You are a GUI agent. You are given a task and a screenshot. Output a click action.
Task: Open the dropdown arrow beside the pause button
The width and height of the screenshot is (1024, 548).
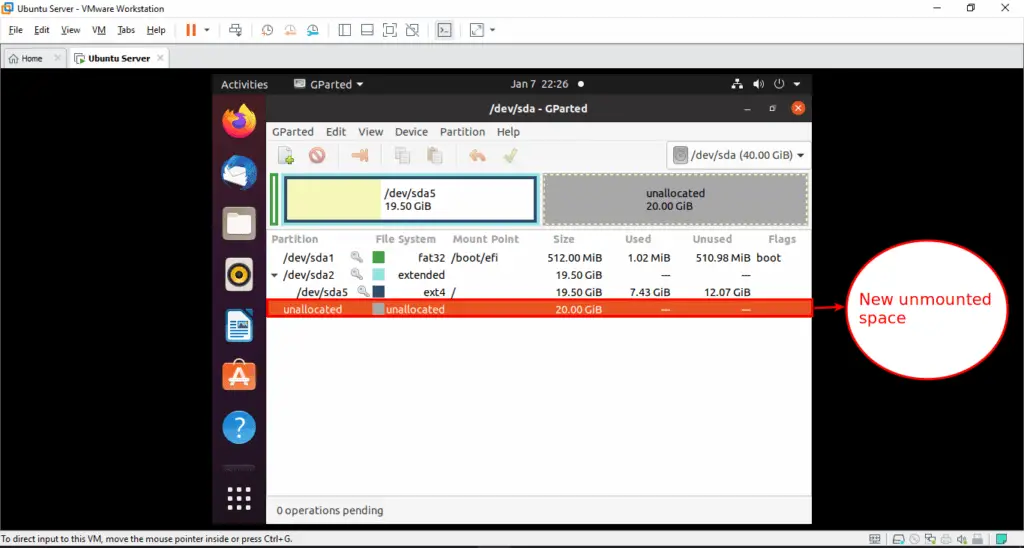[207, 30]
